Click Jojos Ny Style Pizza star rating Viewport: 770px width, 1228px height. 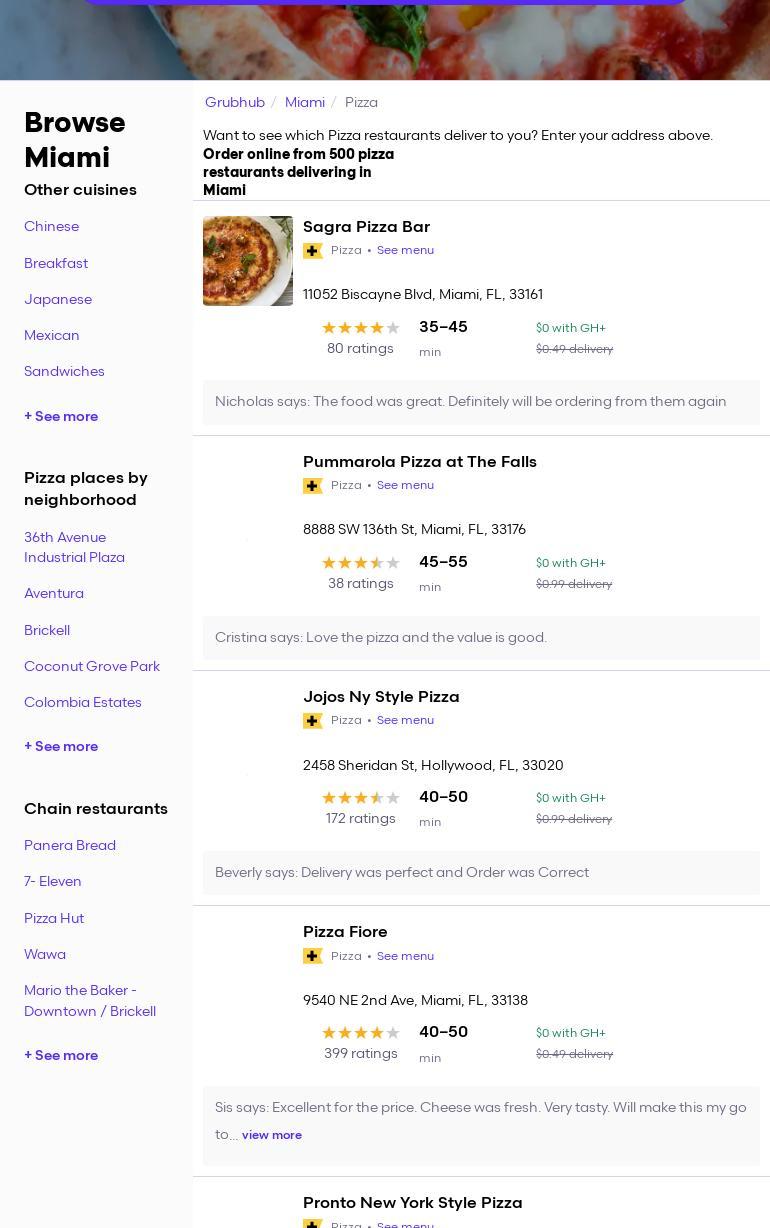[360, 798]
